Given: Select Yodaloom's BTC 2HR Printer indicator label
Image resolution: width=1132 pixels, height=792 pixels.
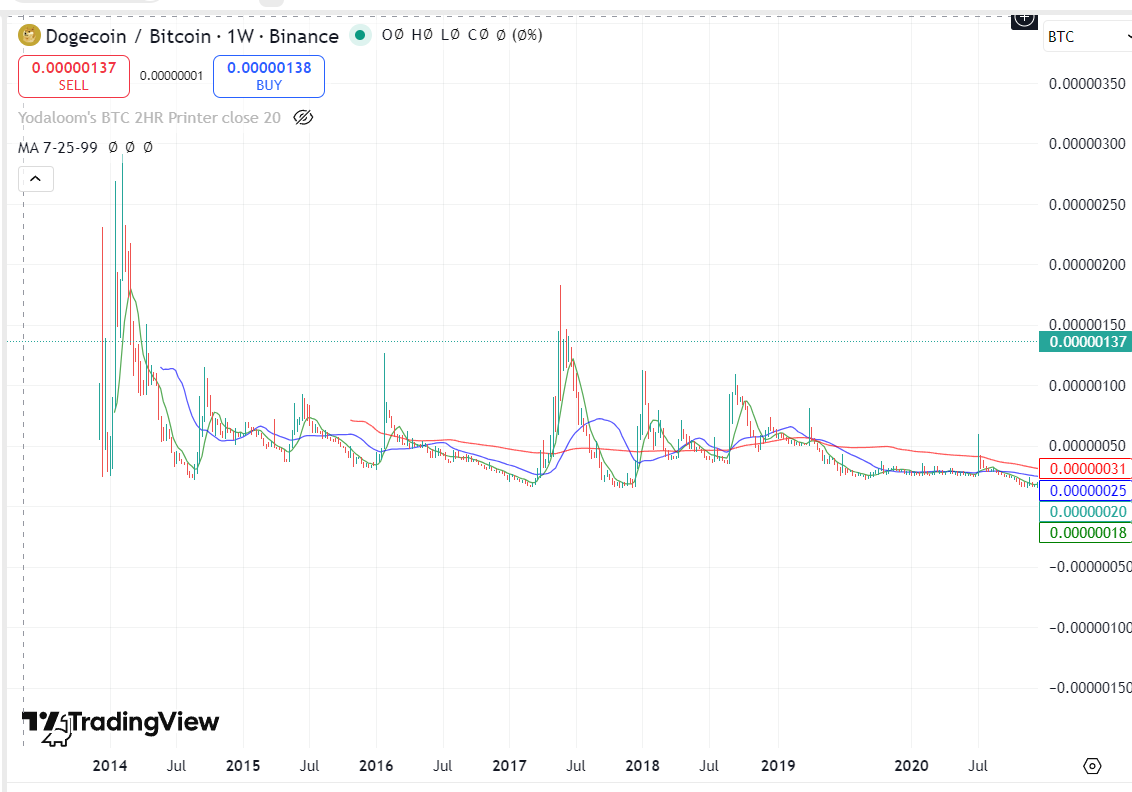Looking at the screenshot, I should point(149,118).
